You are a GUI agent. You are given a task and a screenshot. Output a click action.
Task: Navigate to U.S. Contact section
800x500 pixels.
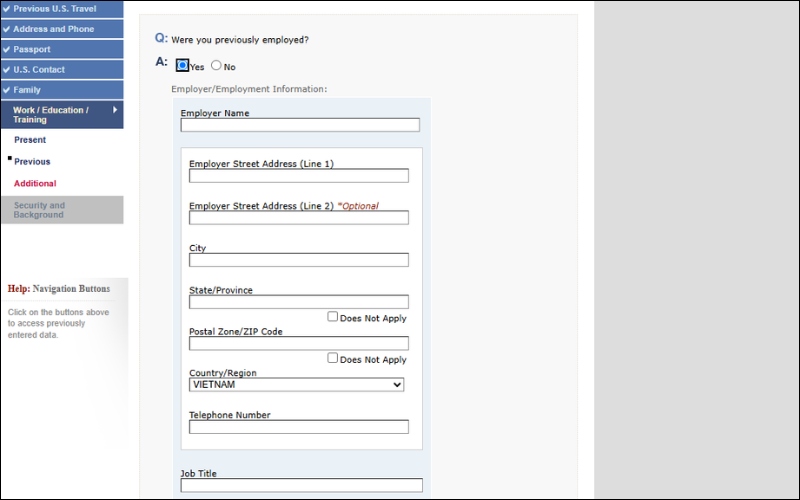(x=39, y=69)
